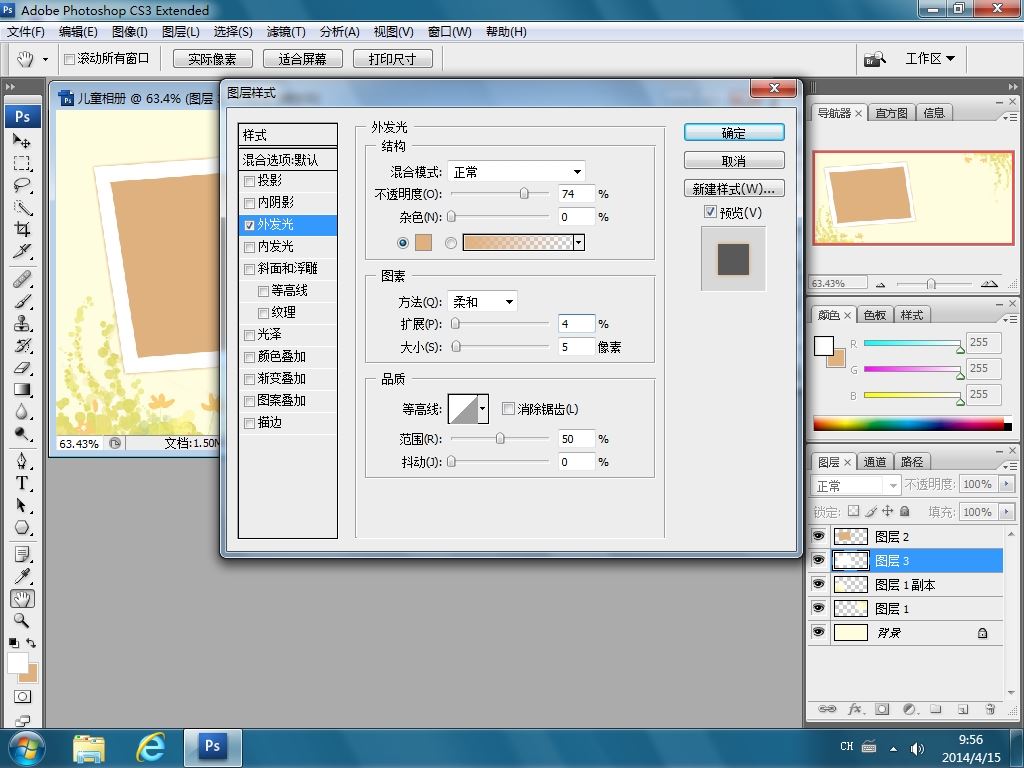This screenshot has height=768, width=1024.
Task: Confirm with the 确定 button
Action: pos(734,133)
